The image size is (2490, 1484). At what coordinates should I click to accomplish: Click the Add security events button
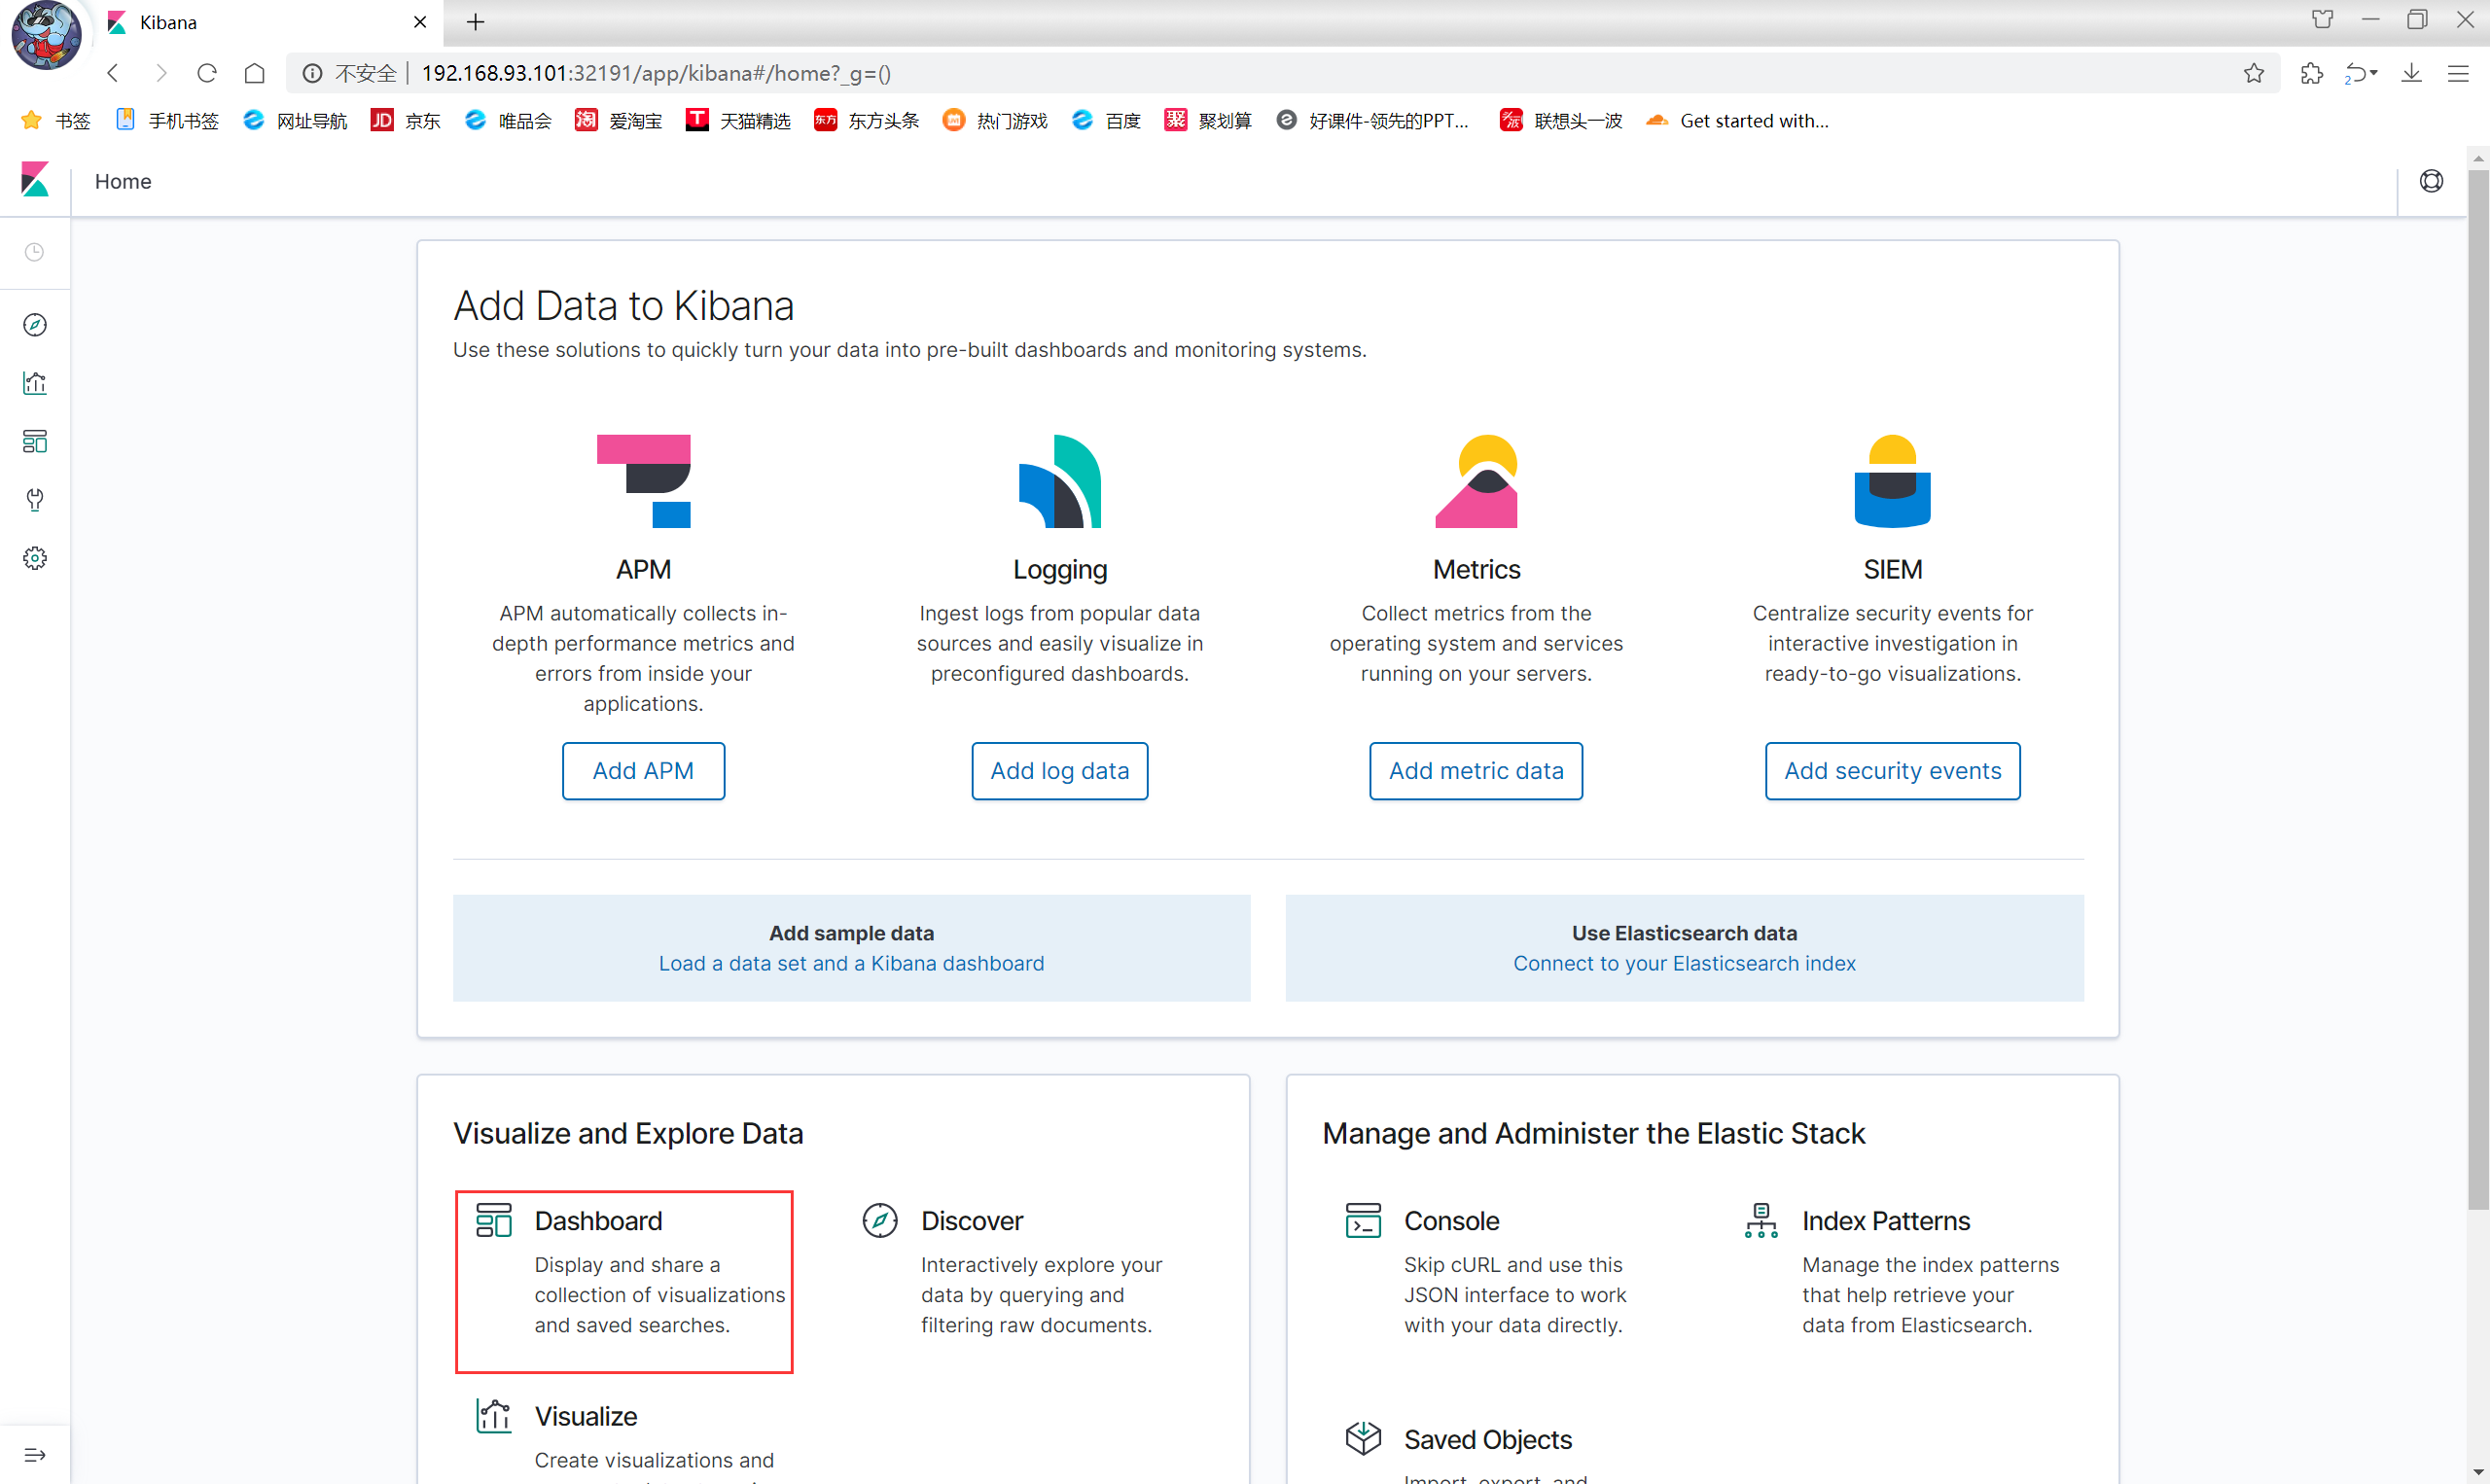pyautogui.click(x=1892, y=771)
